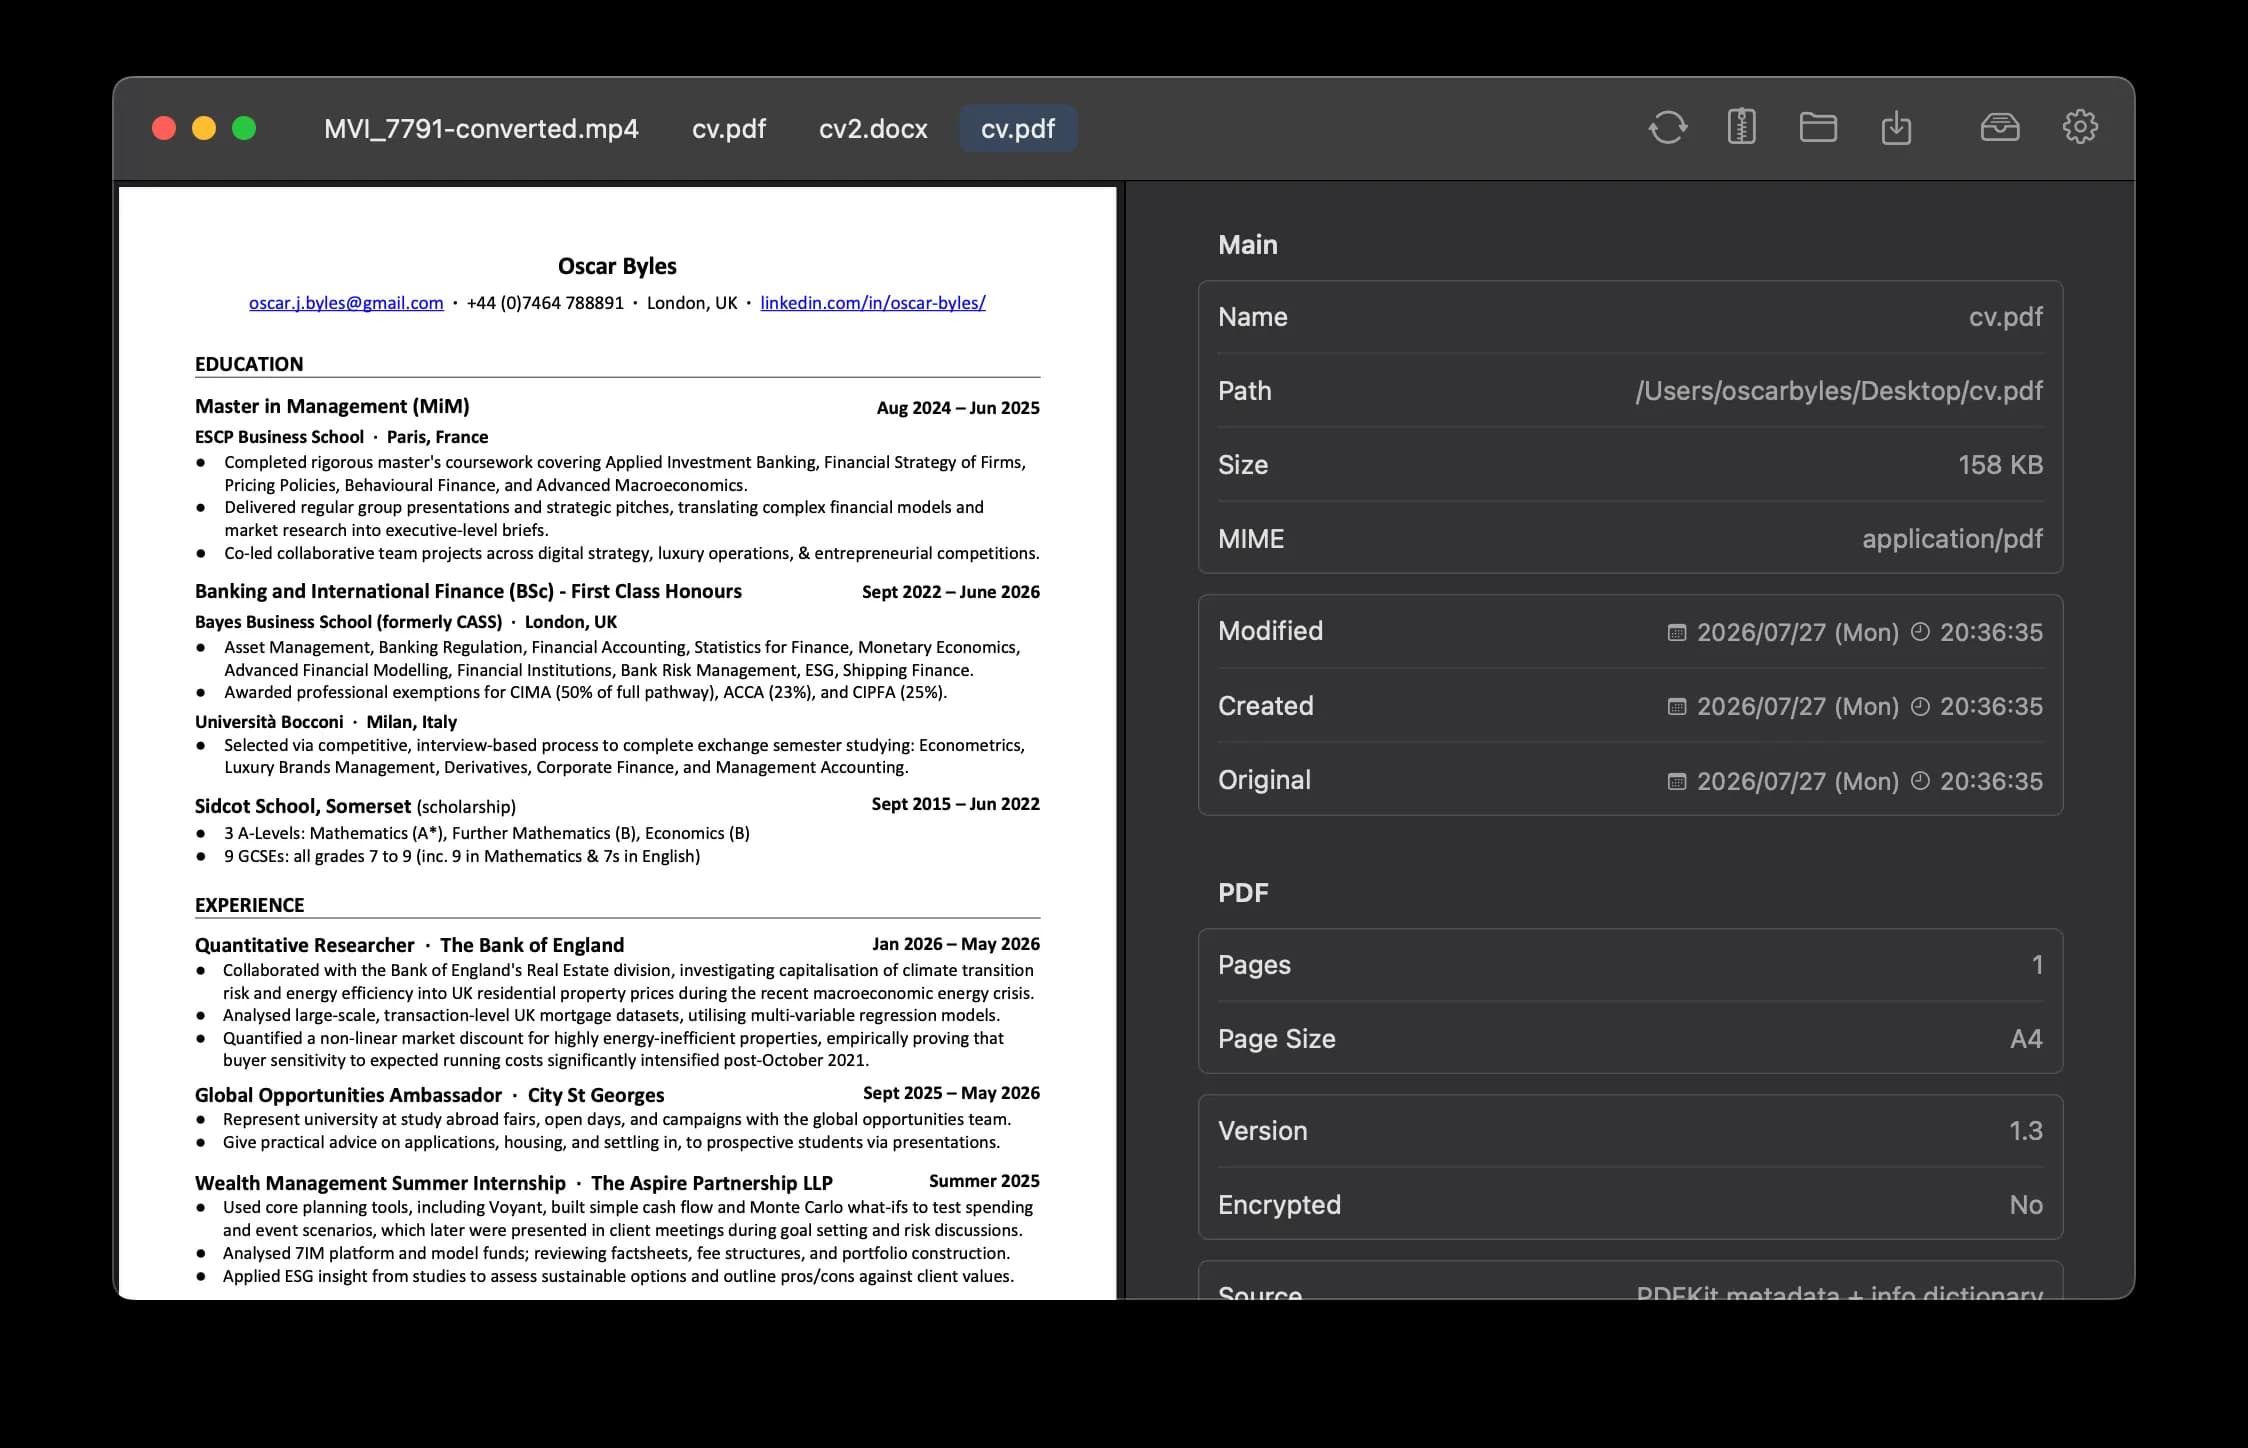Click the Encrypted value No

tap(2026, 1205)
